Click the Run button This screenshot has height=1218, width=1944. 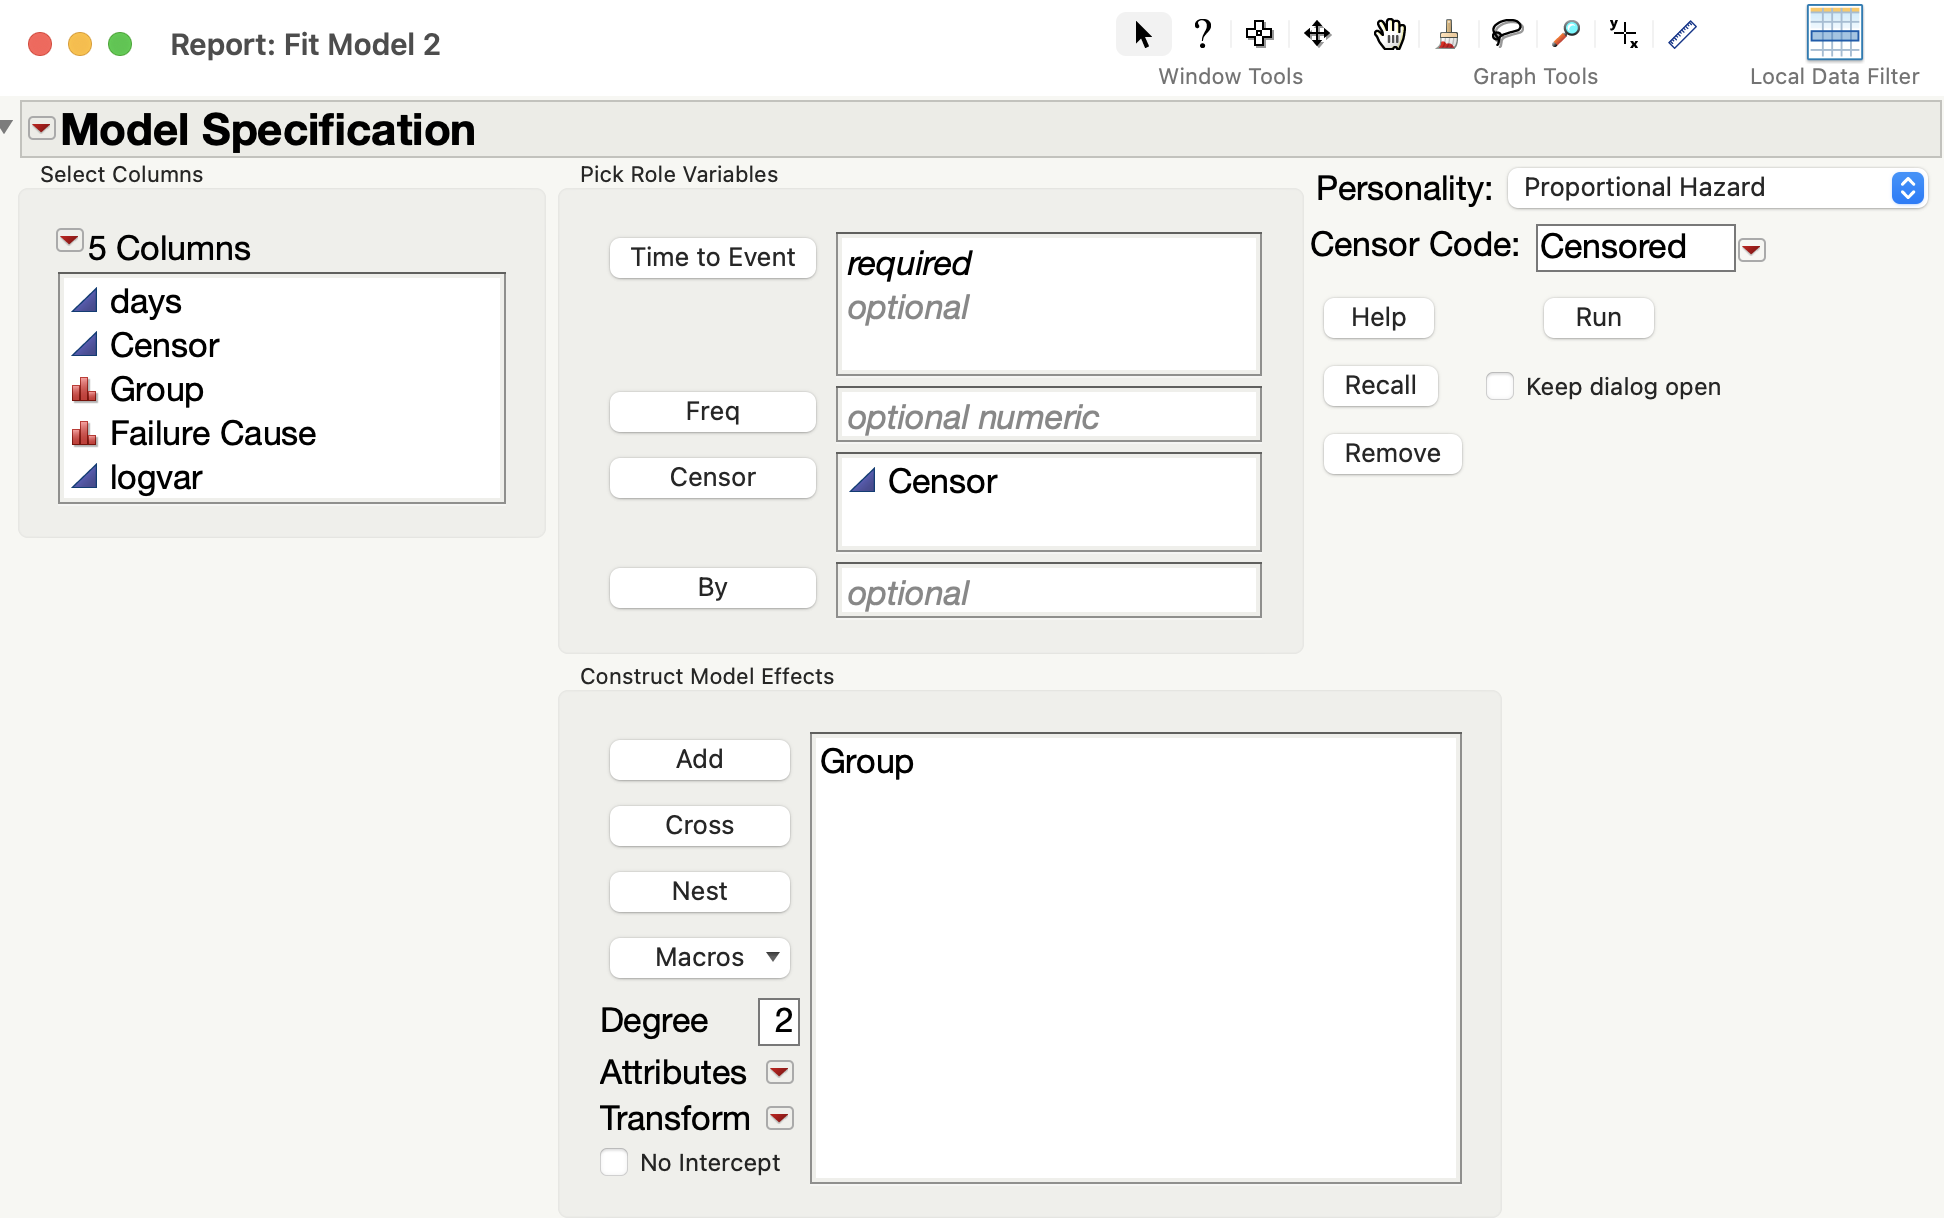point(1598,317)
